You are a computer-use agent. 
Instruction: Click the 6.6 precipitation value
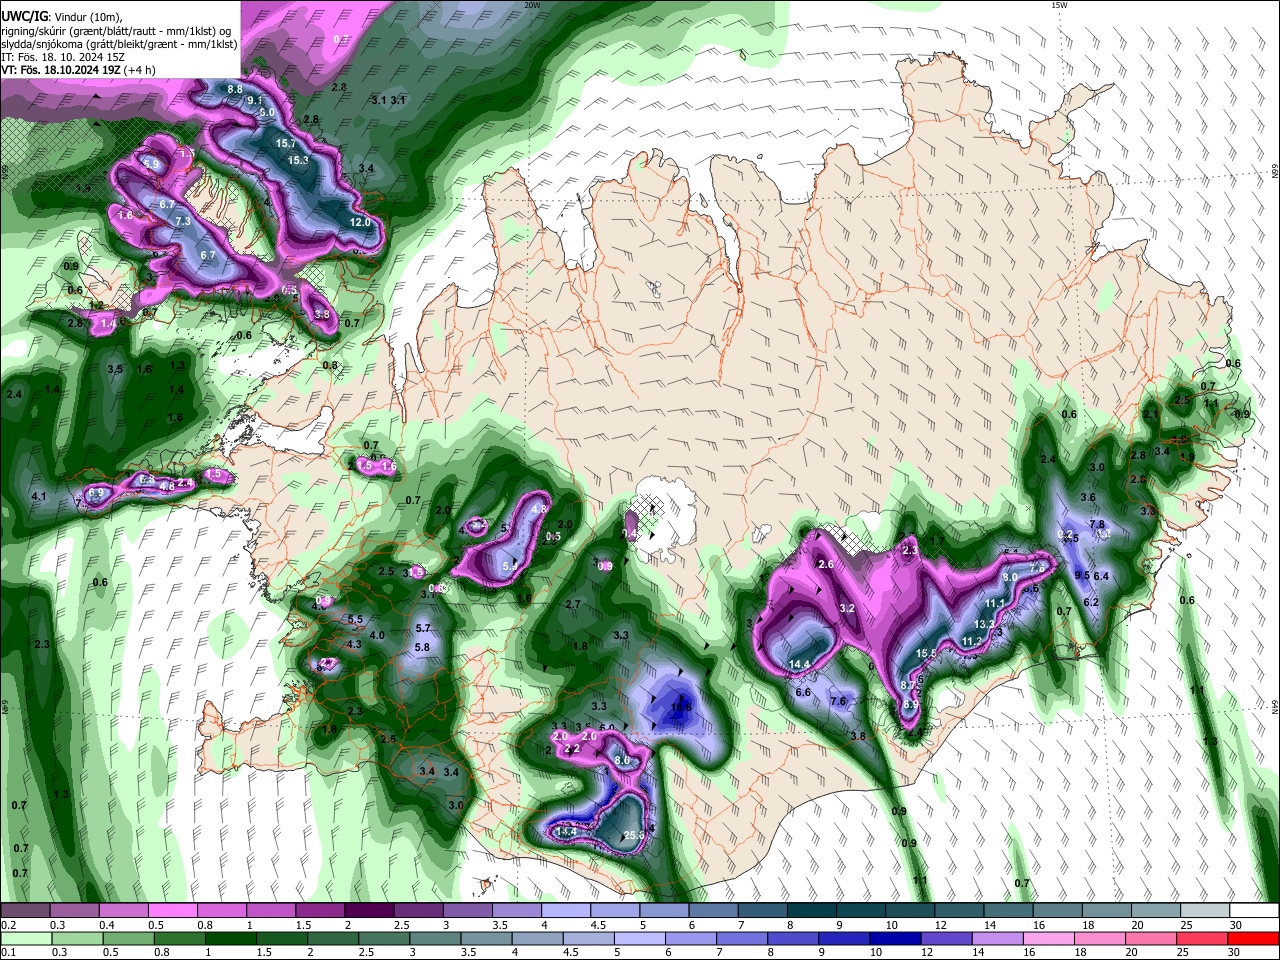pyautogui.click(x=803, y=692)
